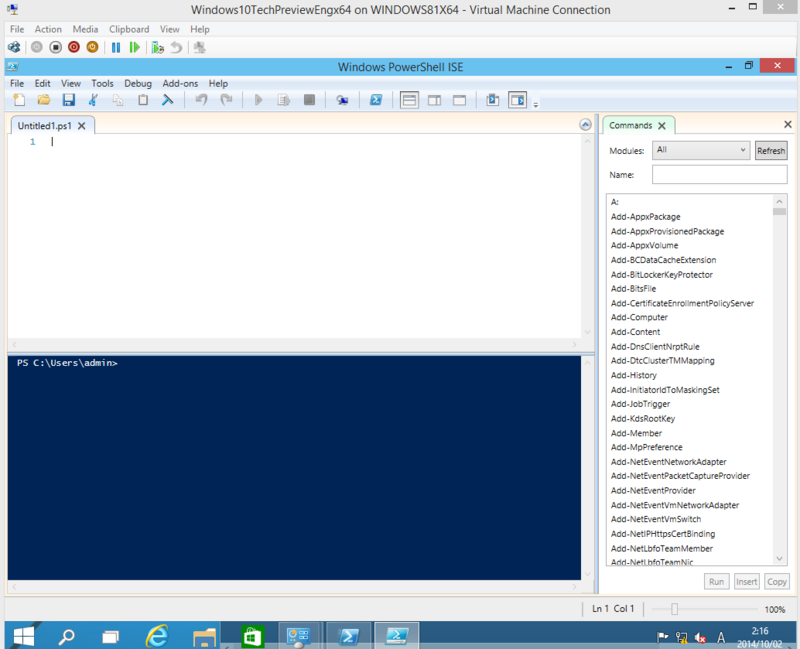Click the Stop Operation square icon

point(309,100)
